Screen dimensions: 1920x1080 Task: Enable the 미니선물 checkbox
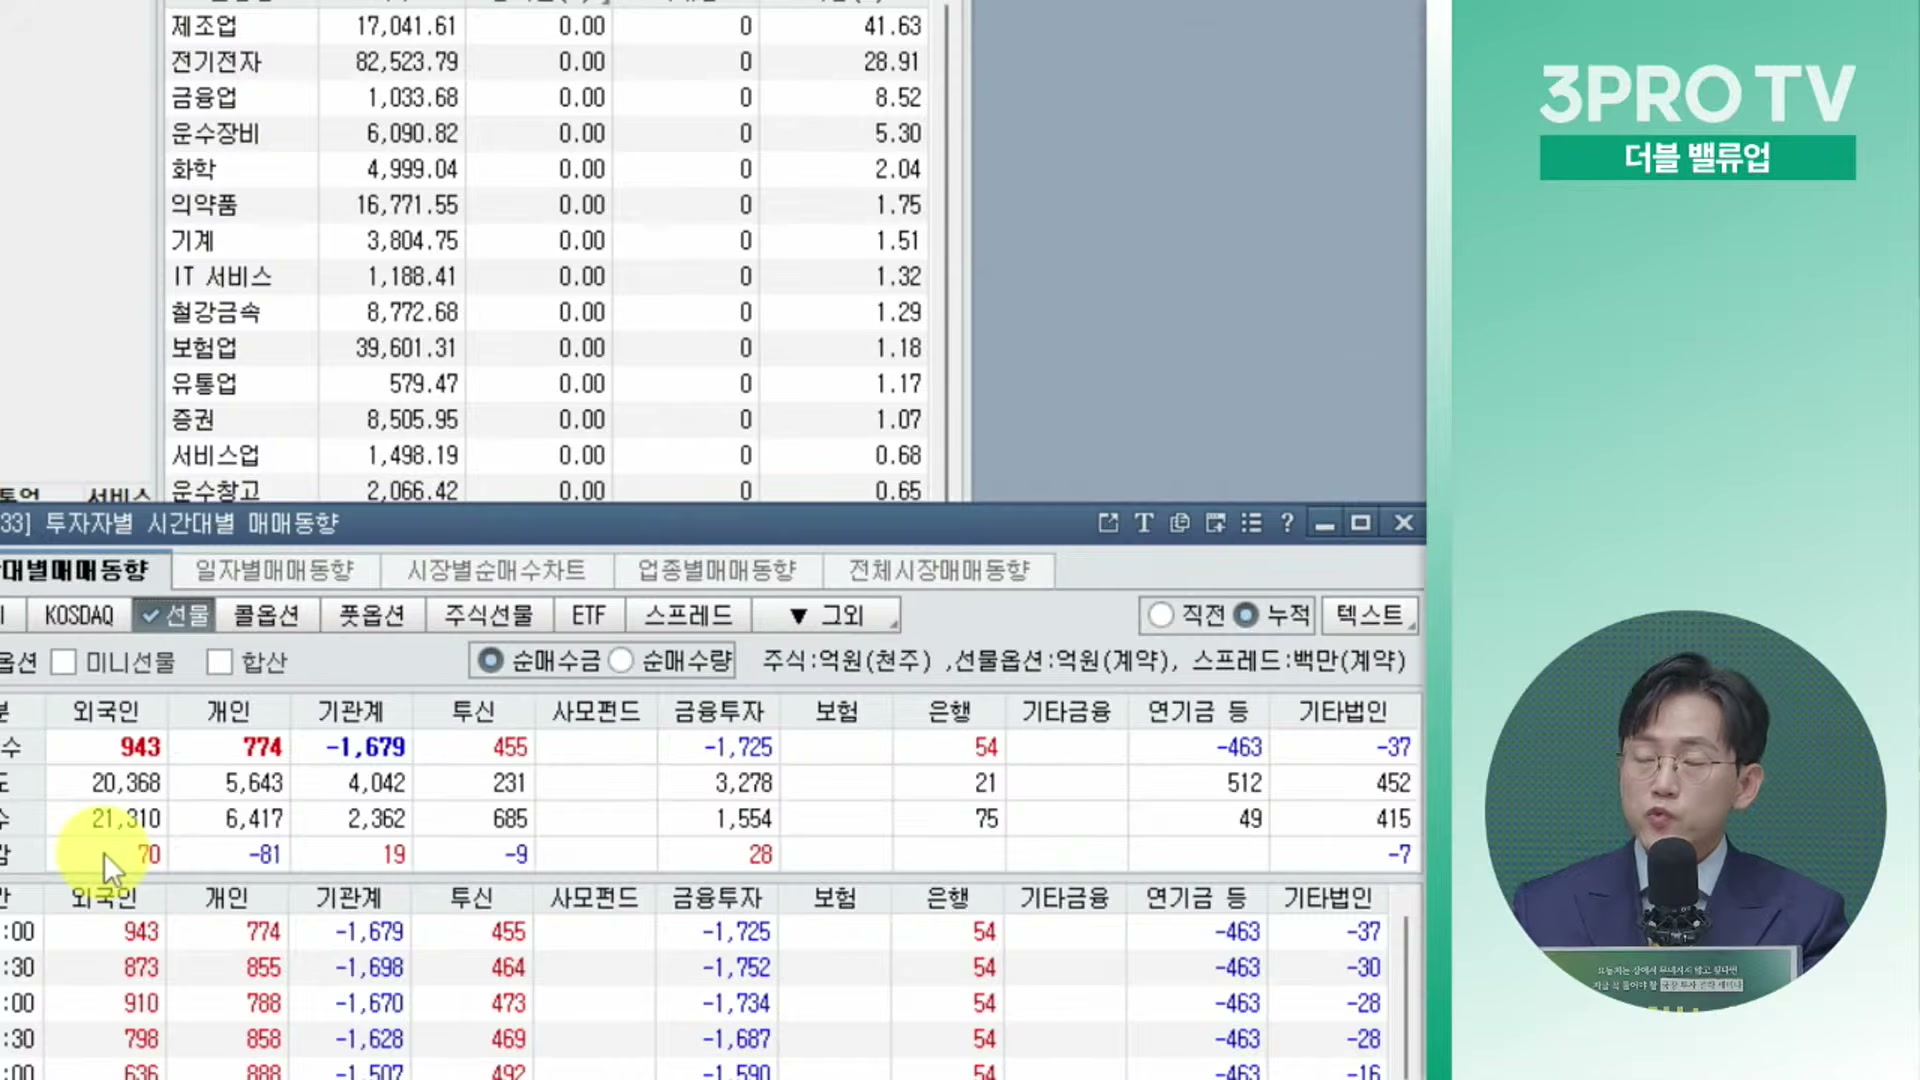64,662
